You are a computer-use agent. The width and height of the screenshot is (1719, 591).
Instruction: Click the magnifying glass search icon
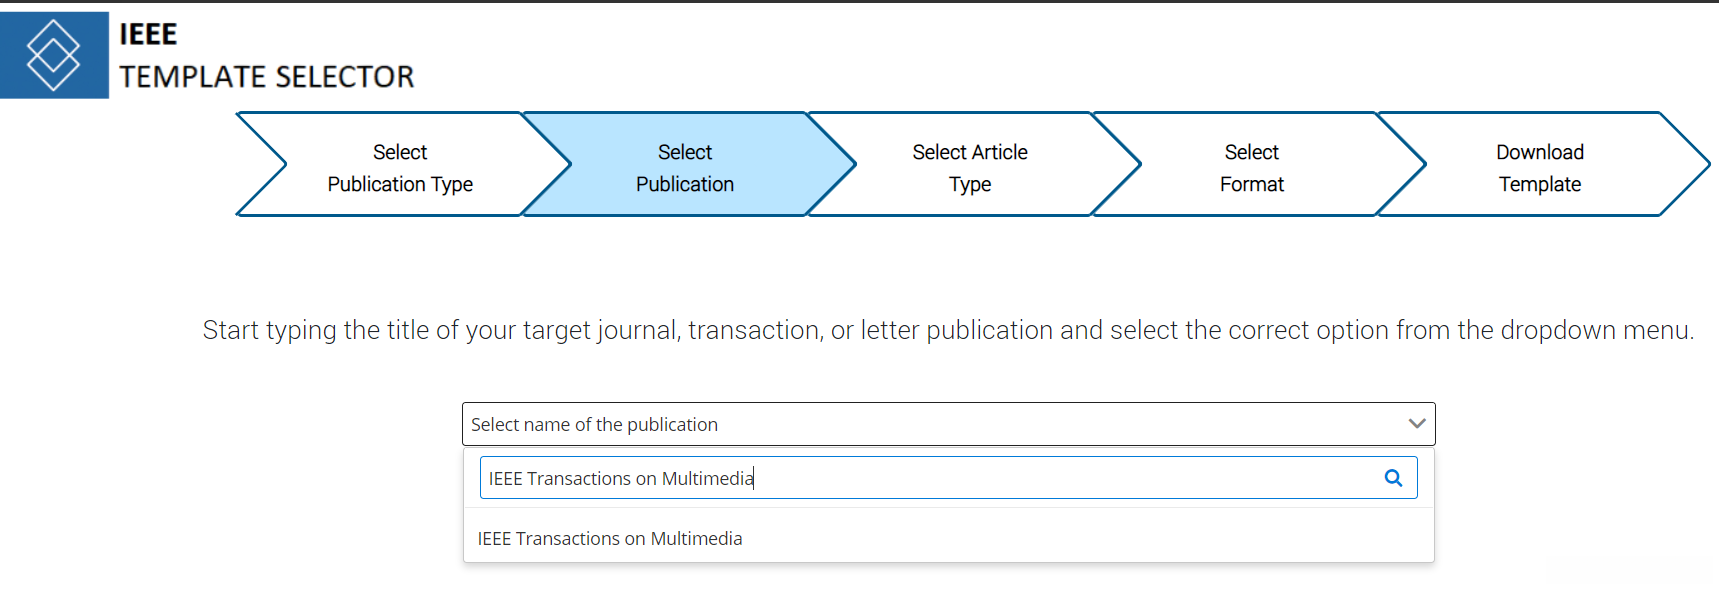(1393, 478)
